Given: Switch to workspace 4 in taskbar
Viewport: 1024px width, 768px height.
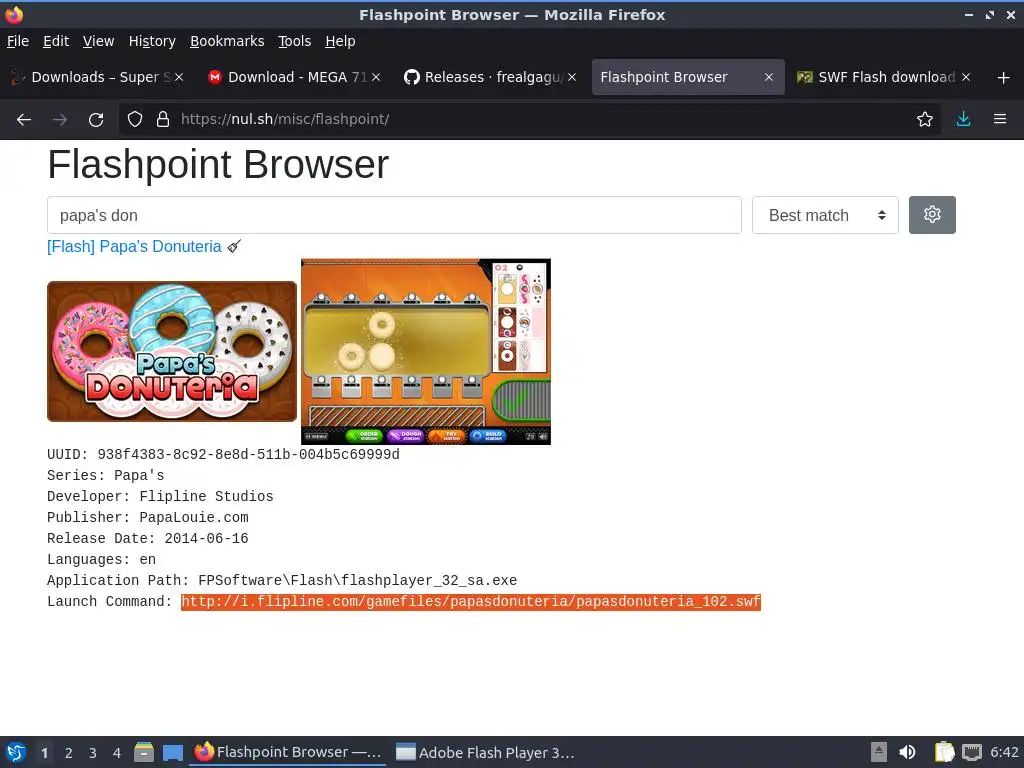Looking at the screenshot, I should (x=117, y=753).
